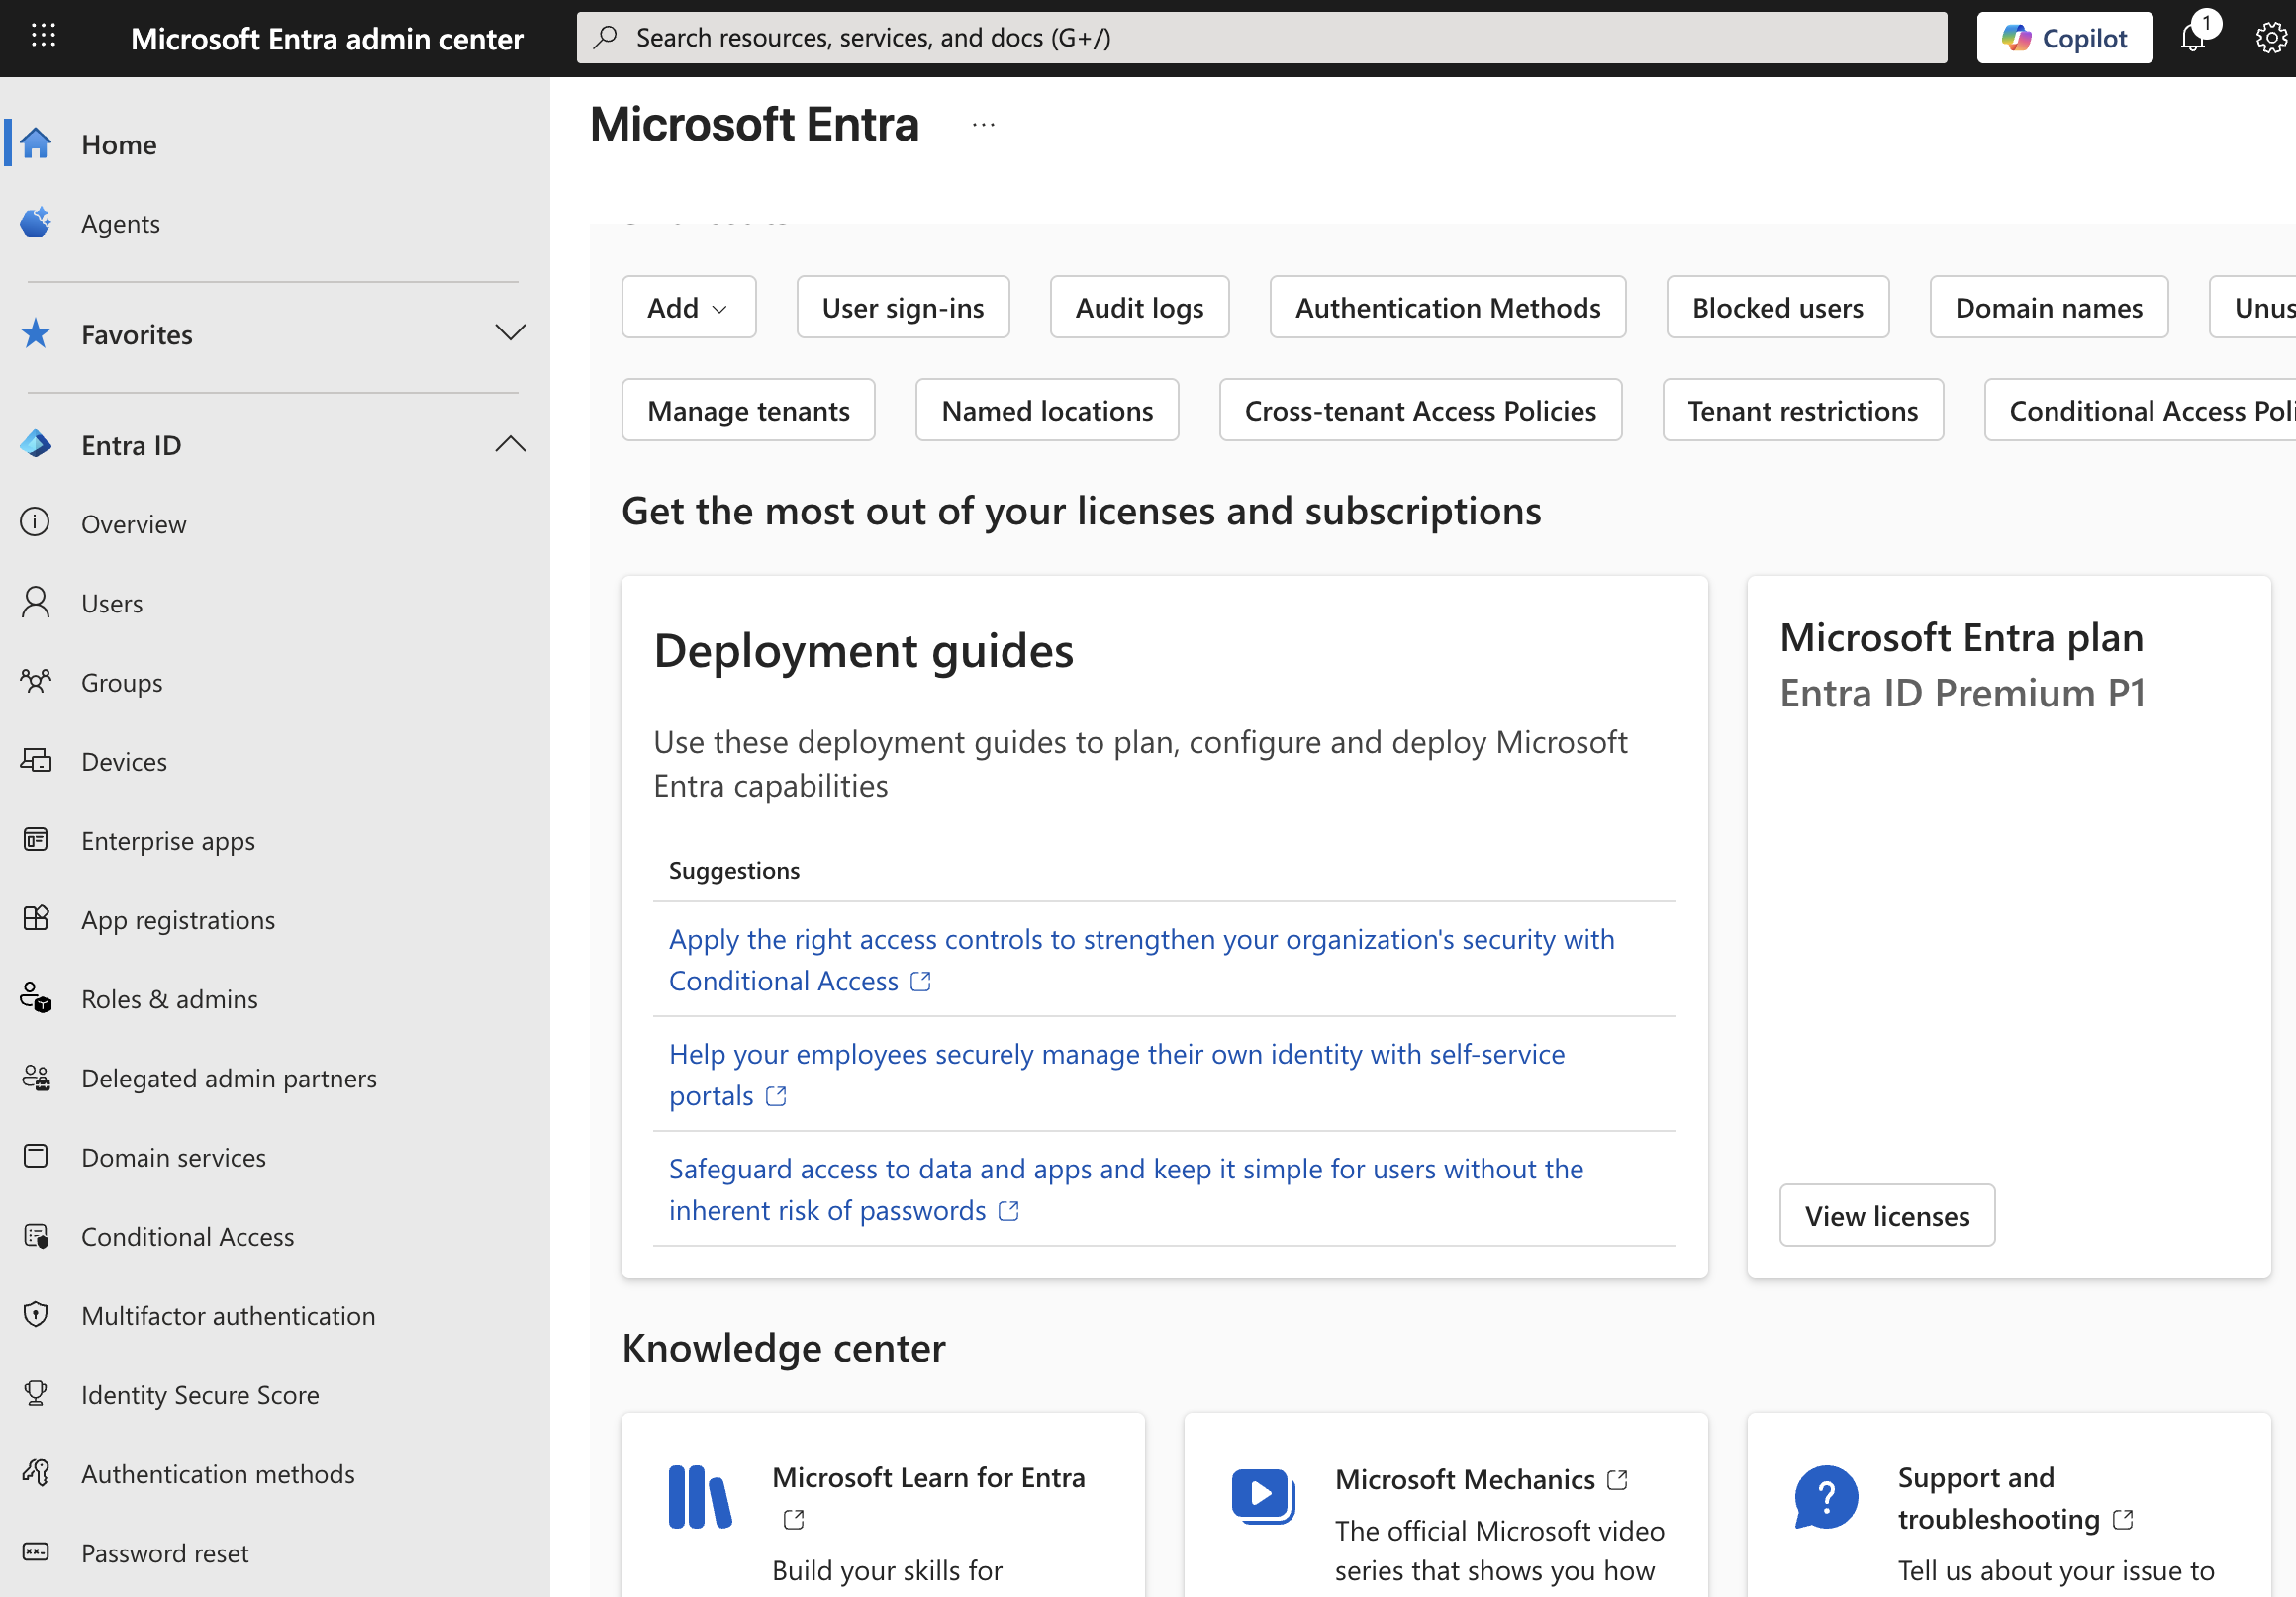Open the settings gear icon

pyautogui.click(x=2269, y=38)
